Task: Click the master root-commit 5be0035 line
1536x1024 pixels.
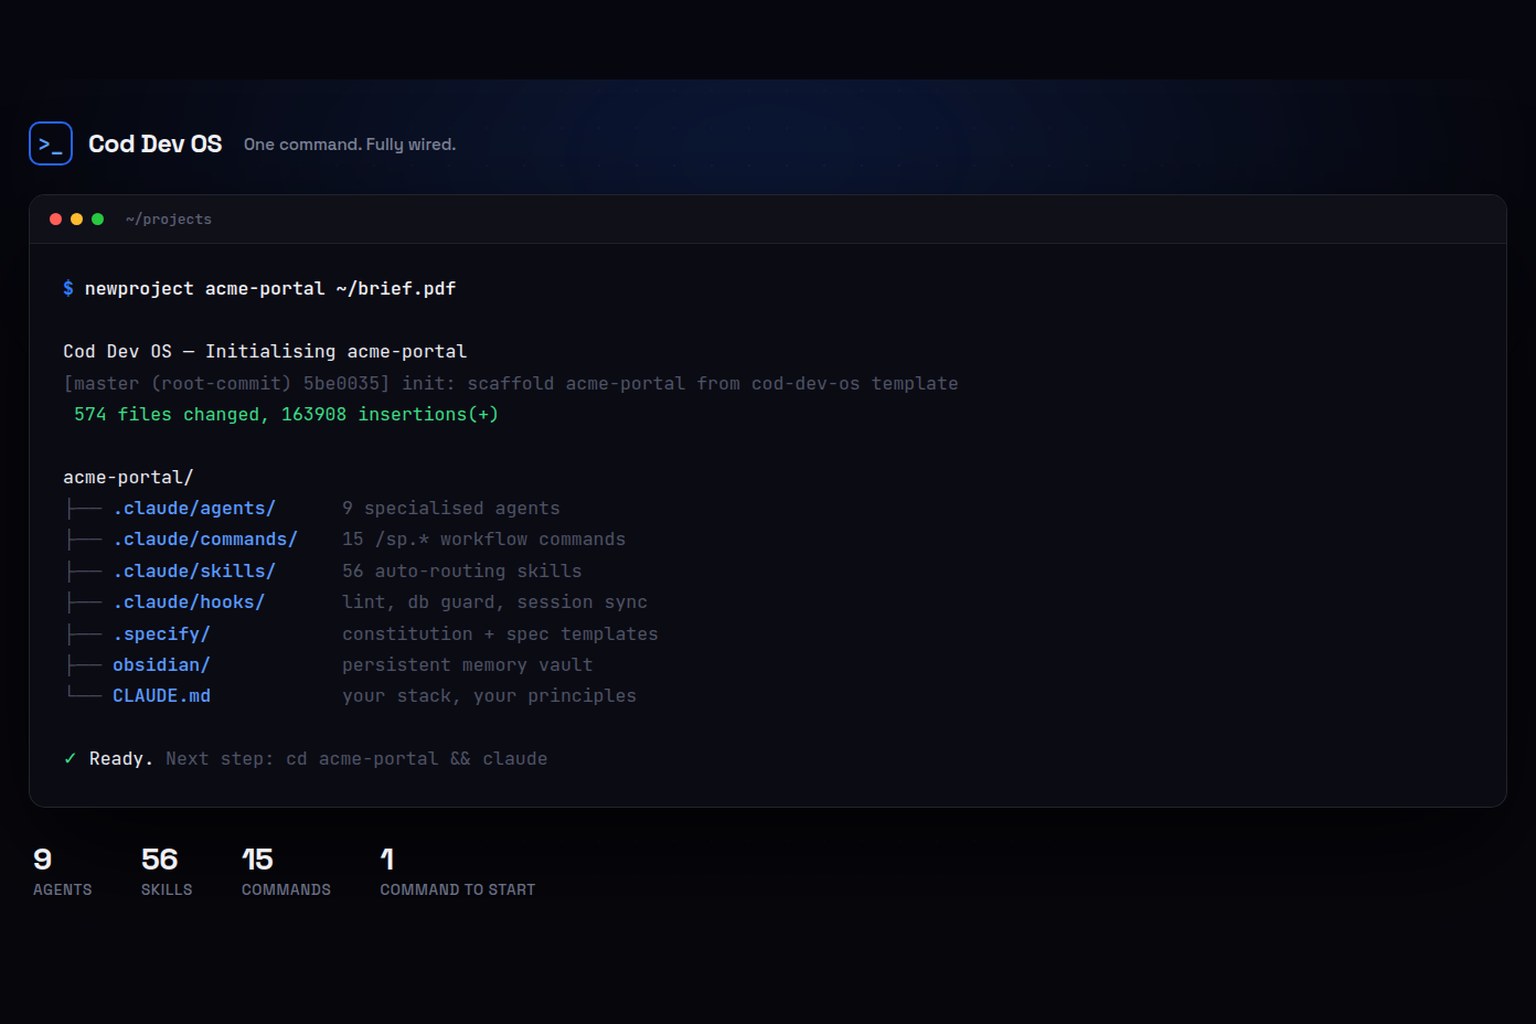Action: coord(510,383)
